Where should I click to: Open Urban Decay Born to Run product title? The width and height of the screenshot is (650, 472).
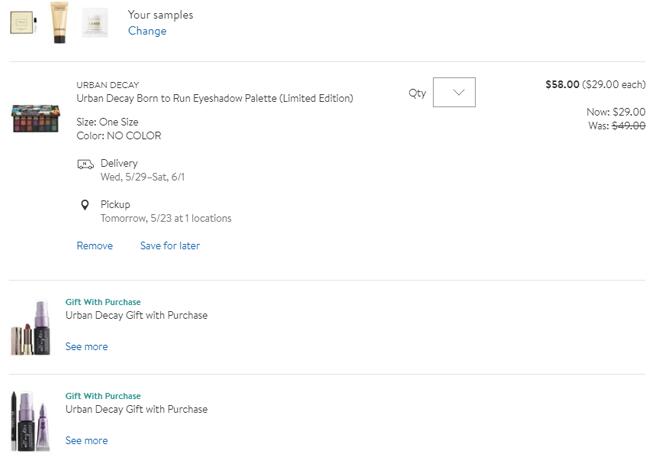click(x=214, y=99)
